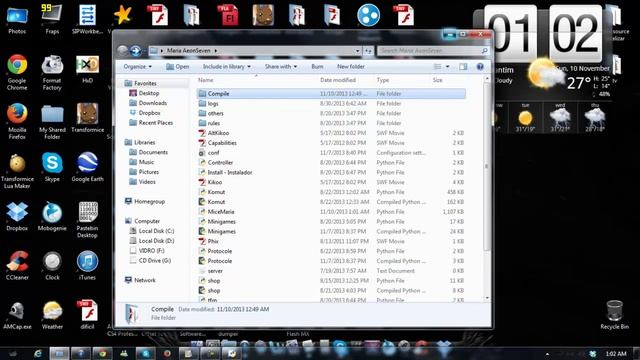Click the Maria AeonSeven breadcrumb
This screenshot has width=640, height=360.
189,51
